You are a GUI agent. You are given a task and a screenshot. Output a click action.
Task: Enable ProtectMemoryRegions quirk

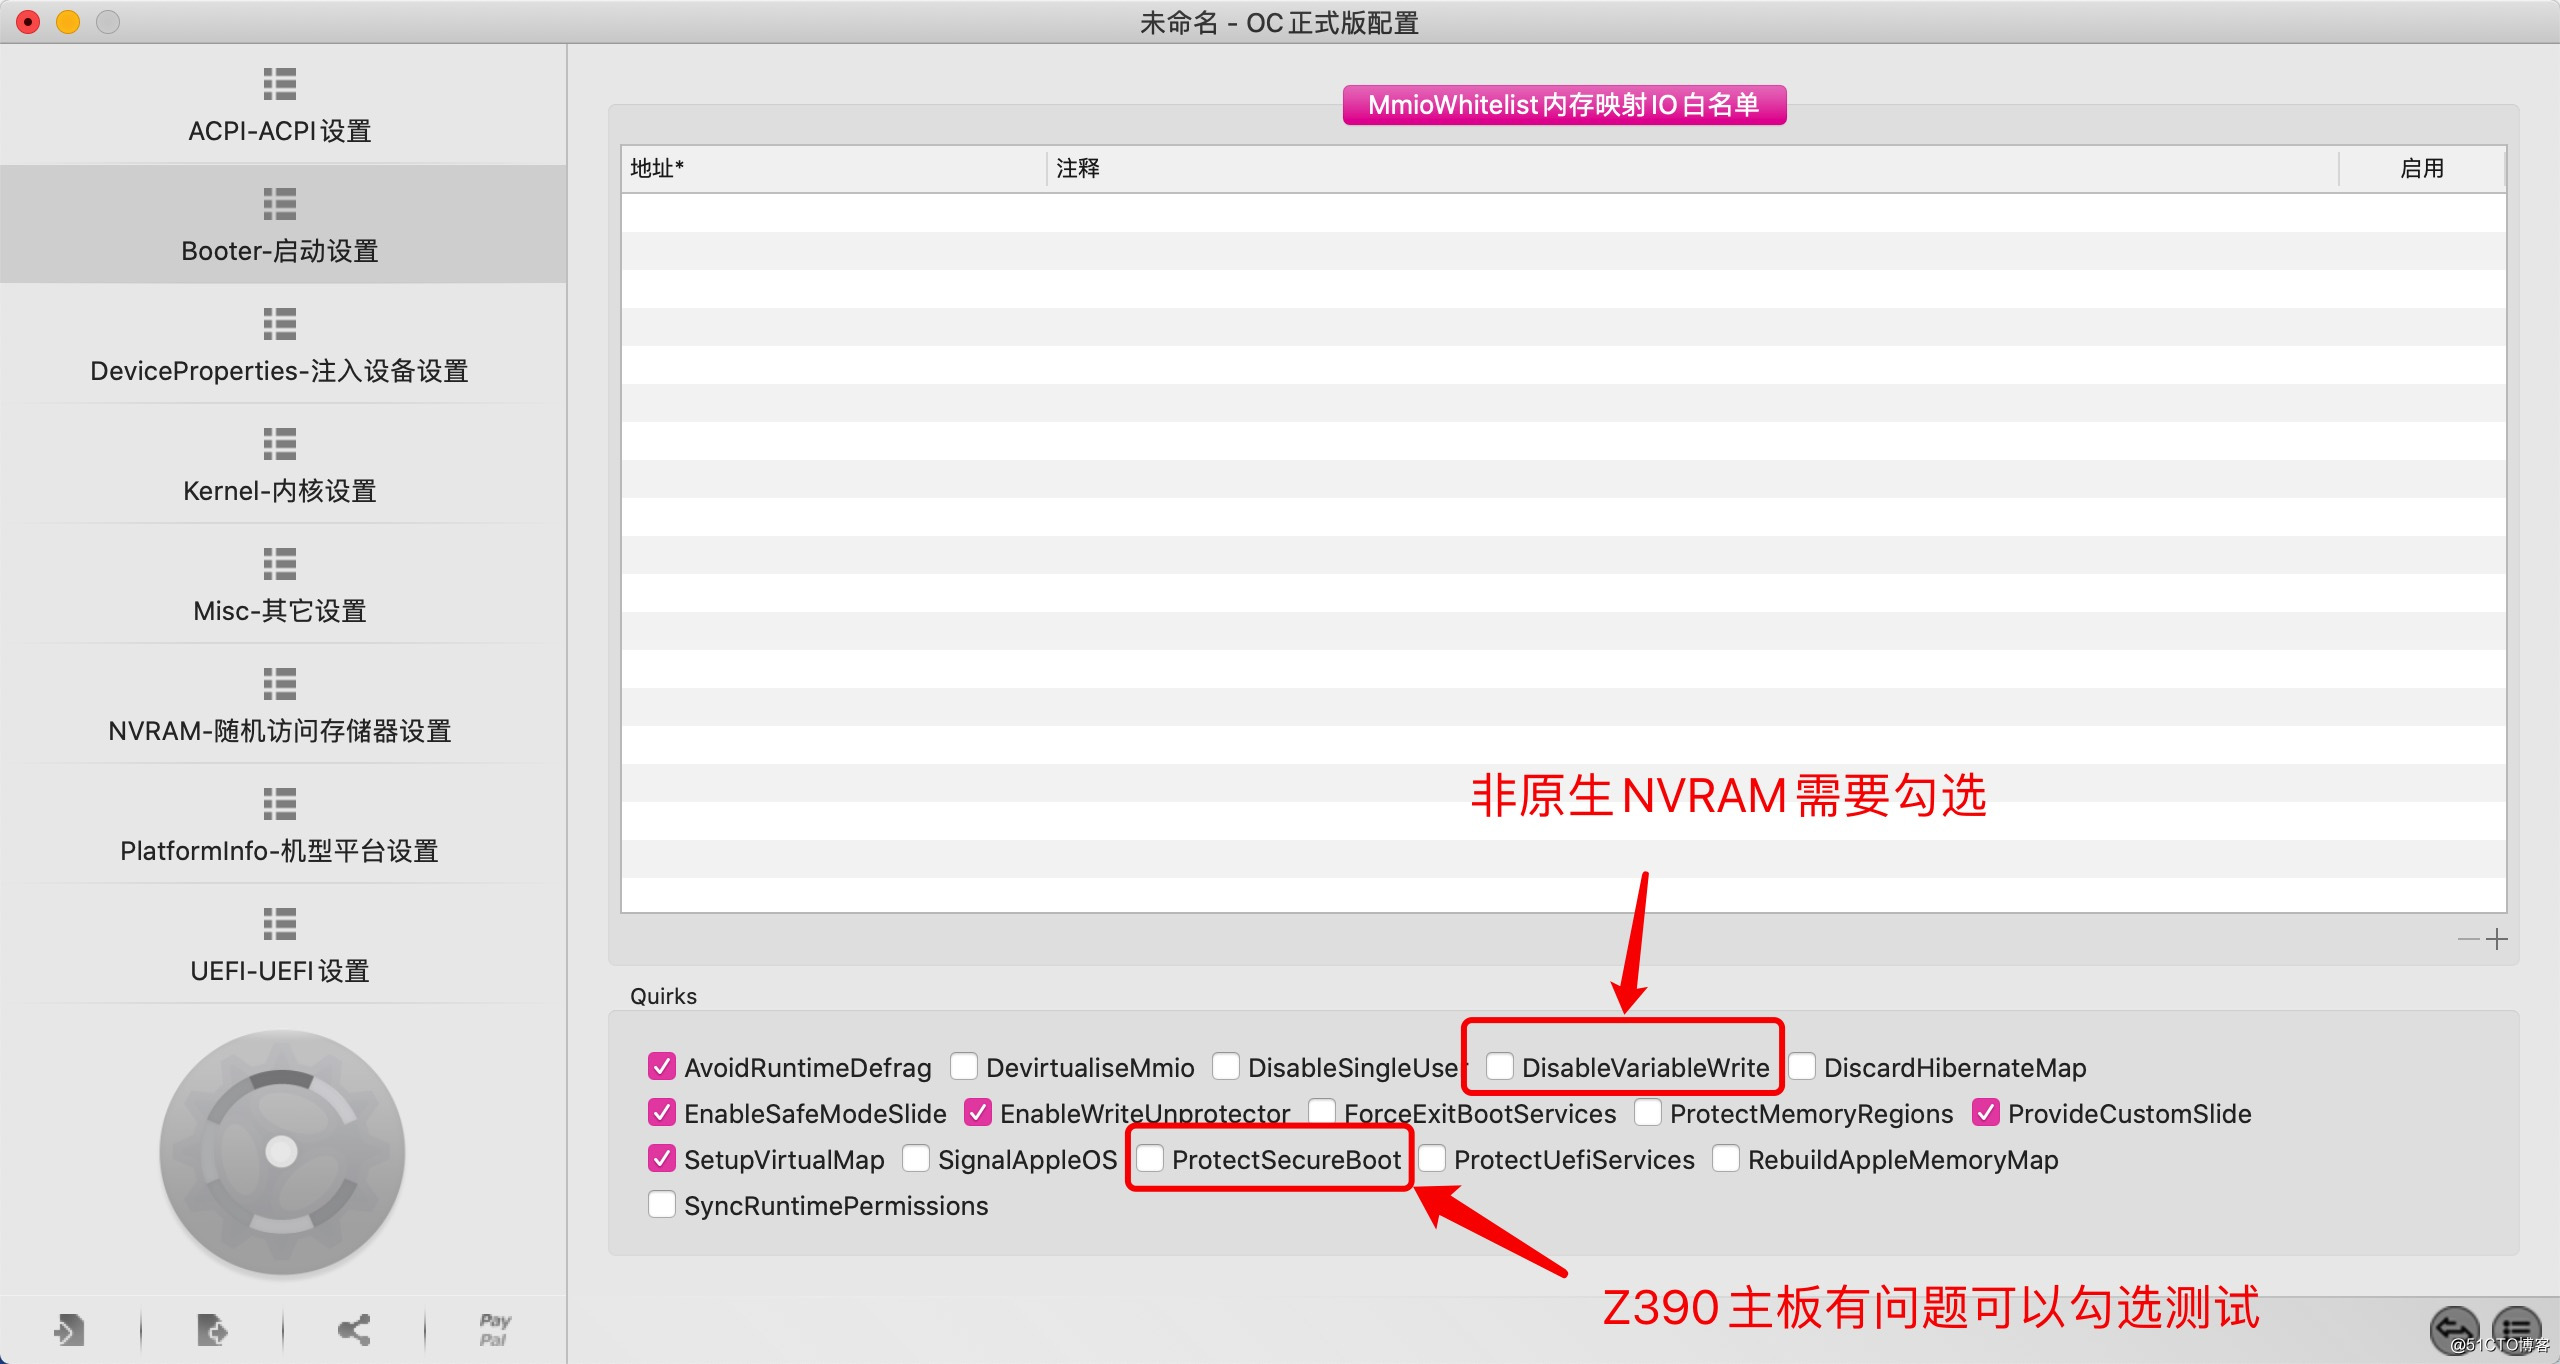pos(1648,1112)
